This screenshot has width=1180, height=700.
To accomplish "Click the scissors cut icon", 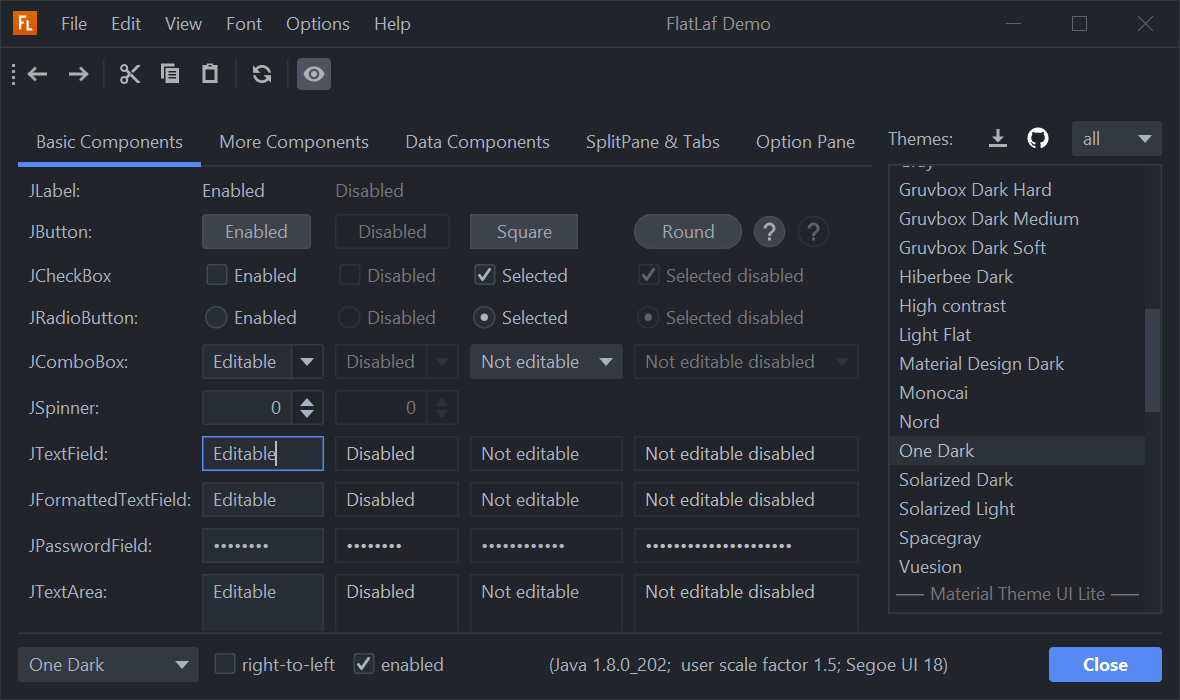I will [130, 74].
